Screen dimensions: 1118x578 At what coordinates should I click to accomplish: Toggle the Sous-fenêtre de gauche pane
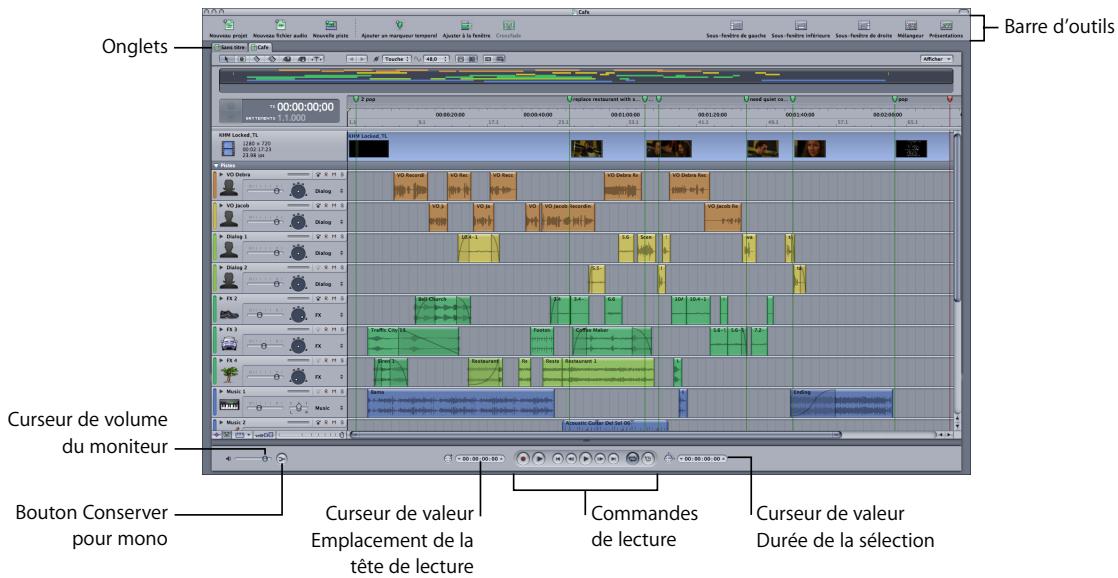click(737, 25)
